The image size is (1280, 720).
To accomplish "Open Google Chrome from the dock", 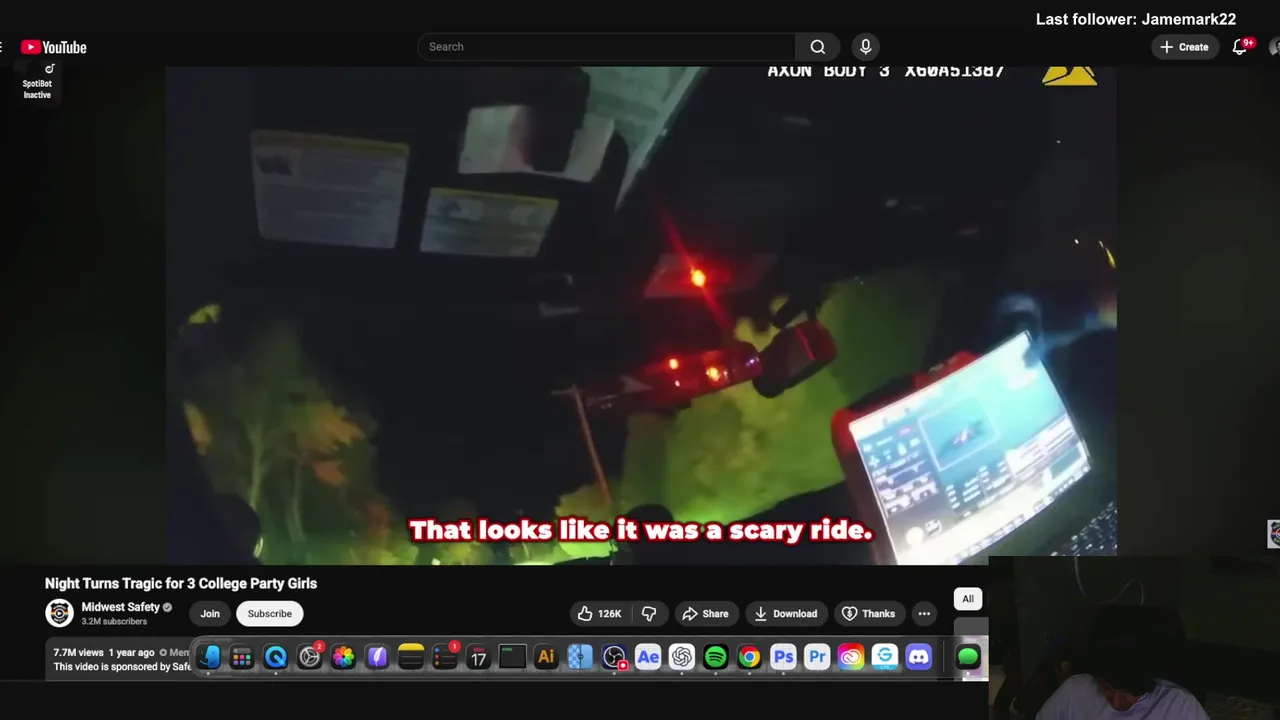I will (749, 657).
